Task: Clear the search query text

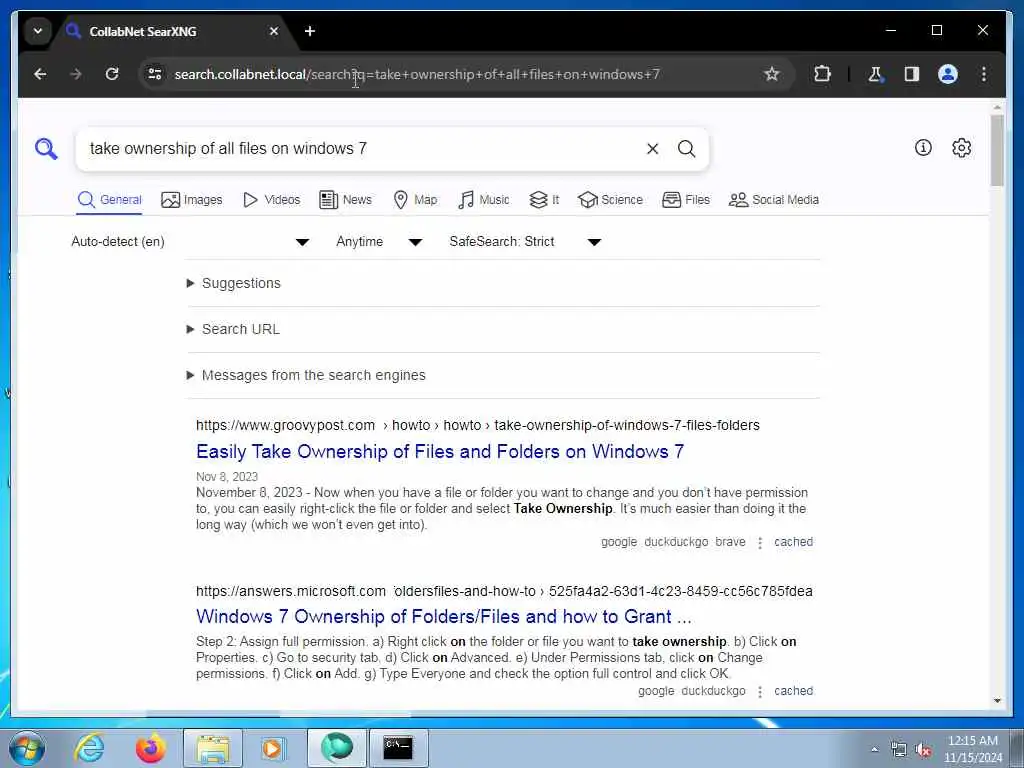Action: pos(652,149)
